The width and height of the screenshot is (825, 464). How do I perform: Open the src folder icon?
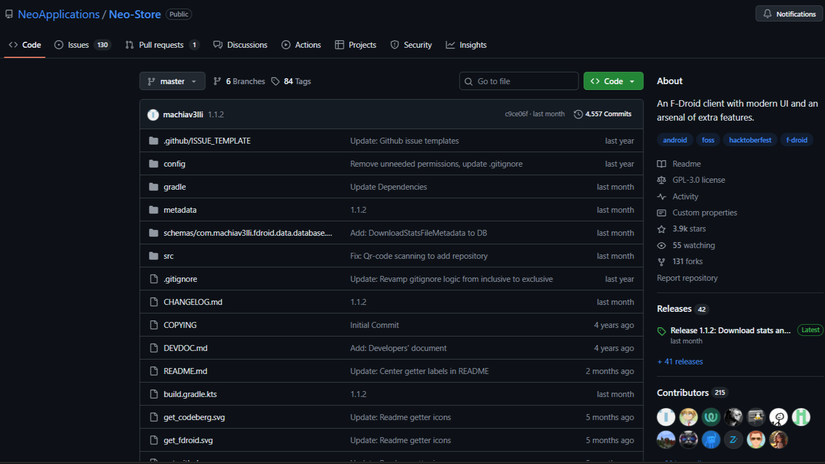point(154,256)
